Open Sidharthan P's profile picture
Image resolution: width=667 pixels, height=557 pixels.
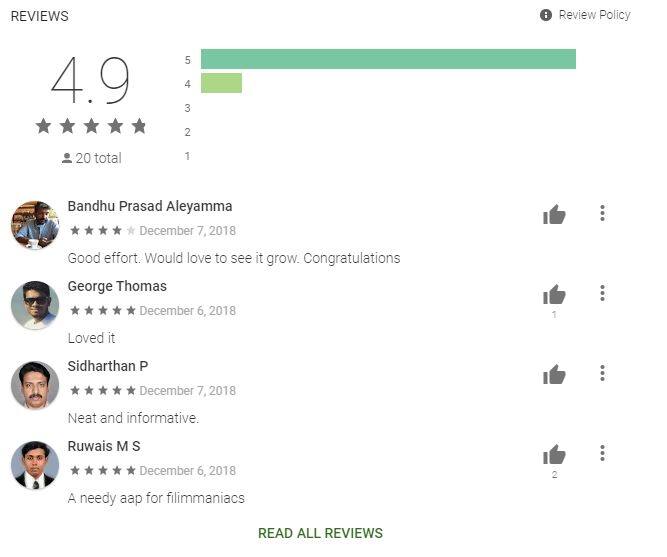pyautogui.click(x=35, y=385)
